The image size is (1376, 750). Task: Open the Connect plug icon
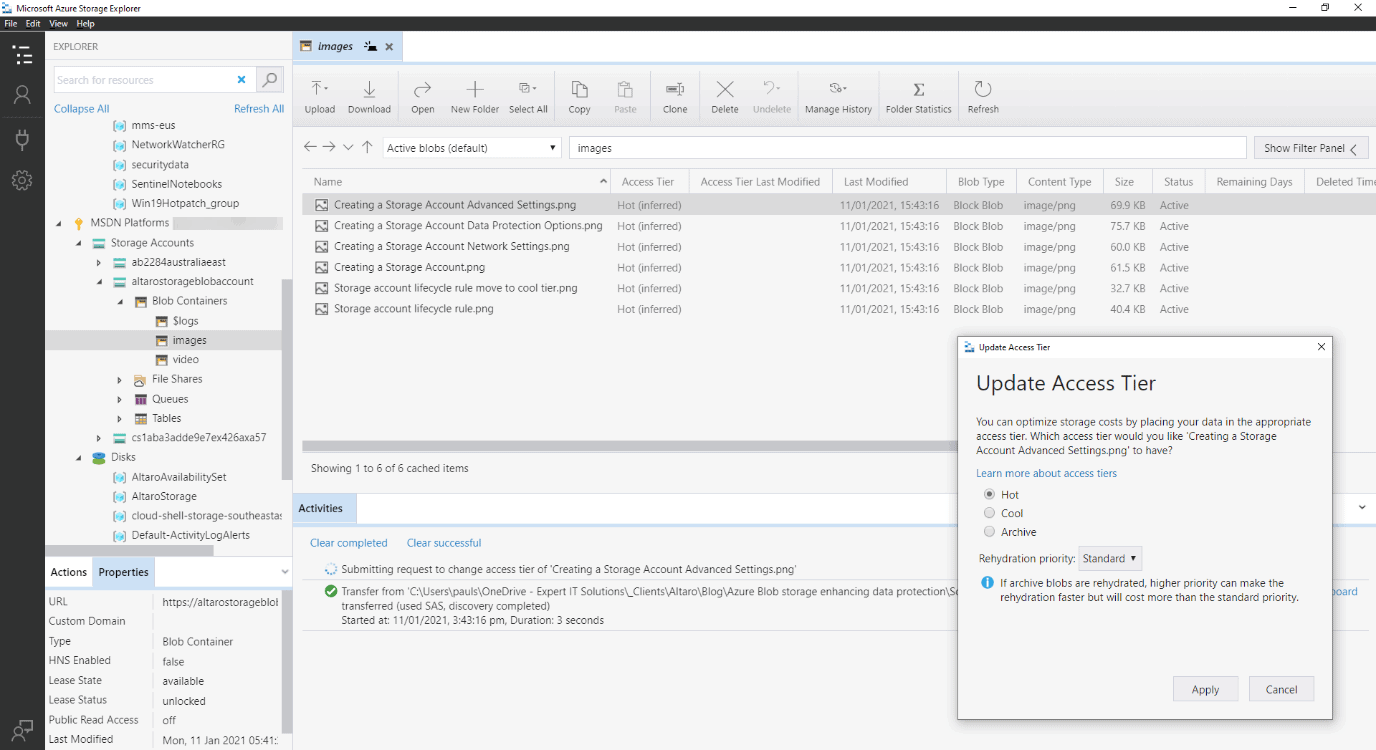[x=22, y=138]
